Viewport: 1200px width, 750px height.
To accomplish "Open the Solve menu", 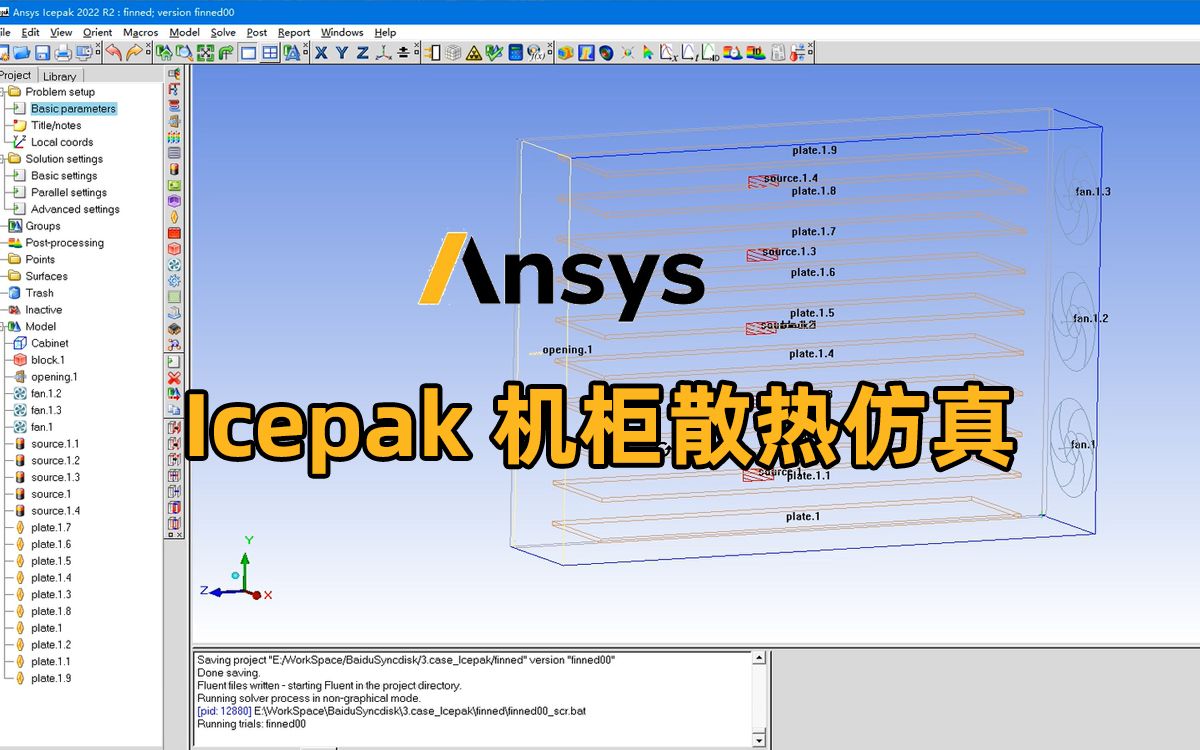I will click(x=223, y=32).
